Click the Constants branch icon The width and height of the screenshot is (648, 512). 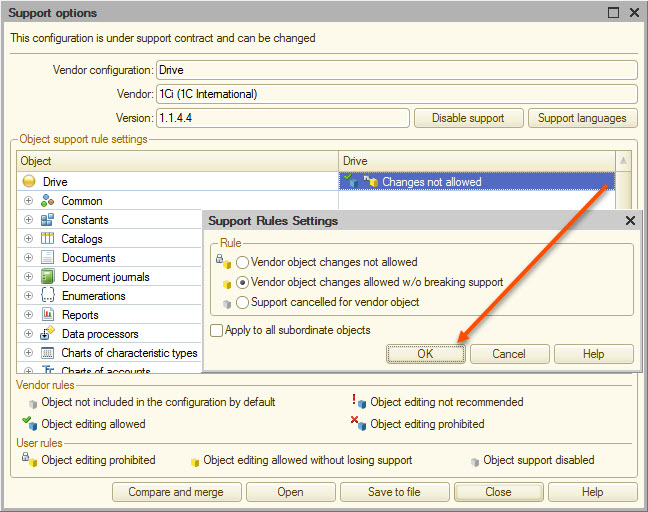(47, 219)
